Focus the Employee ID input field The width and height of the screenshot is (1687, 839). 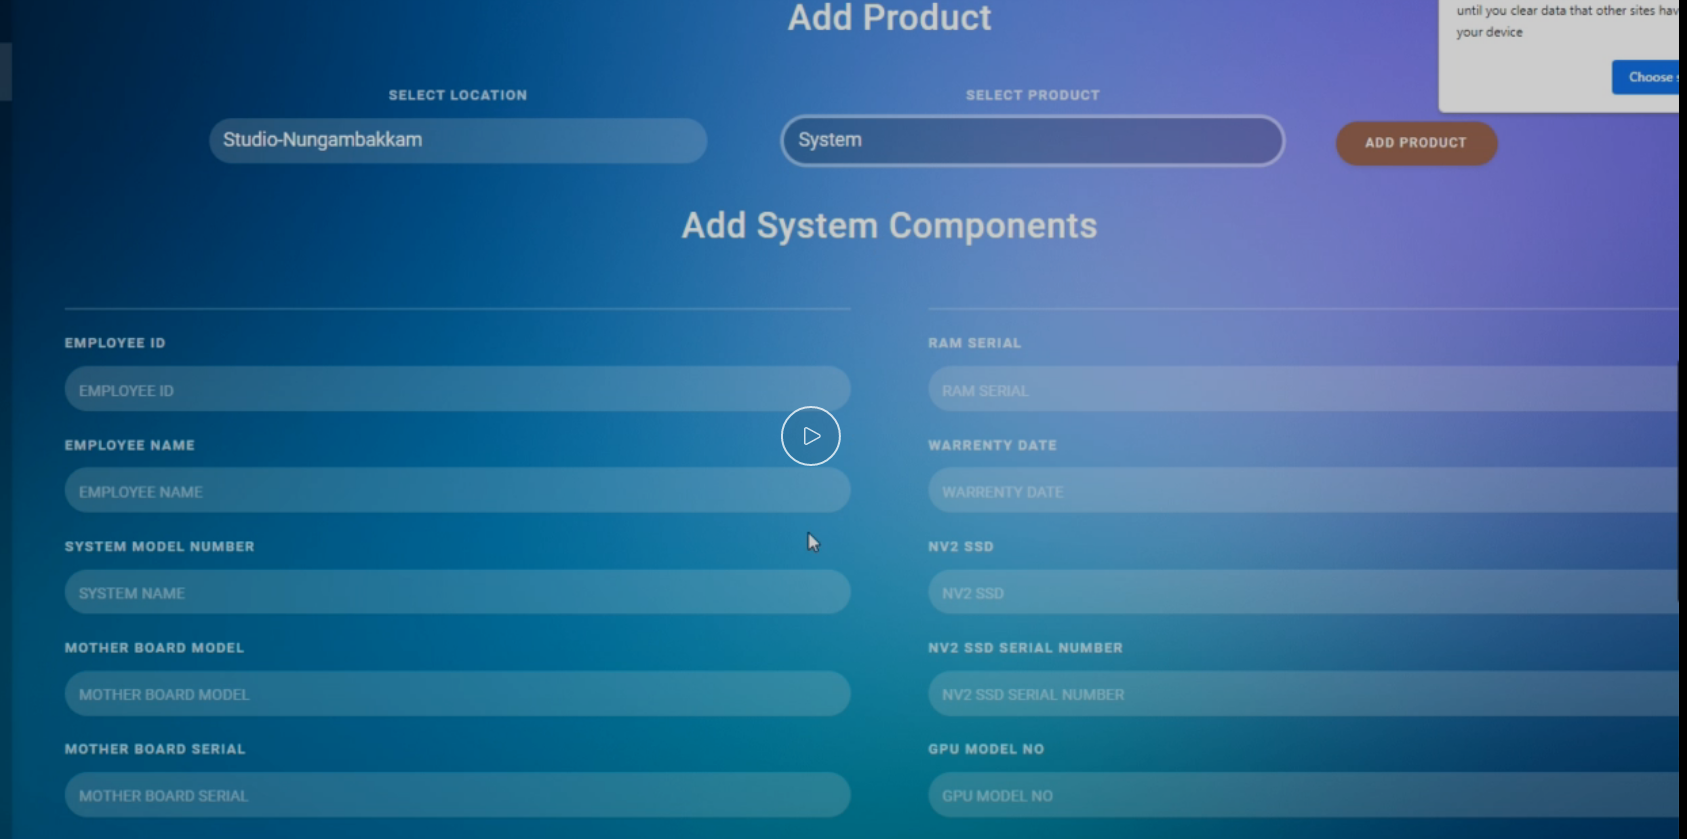[x=457, y=390]
